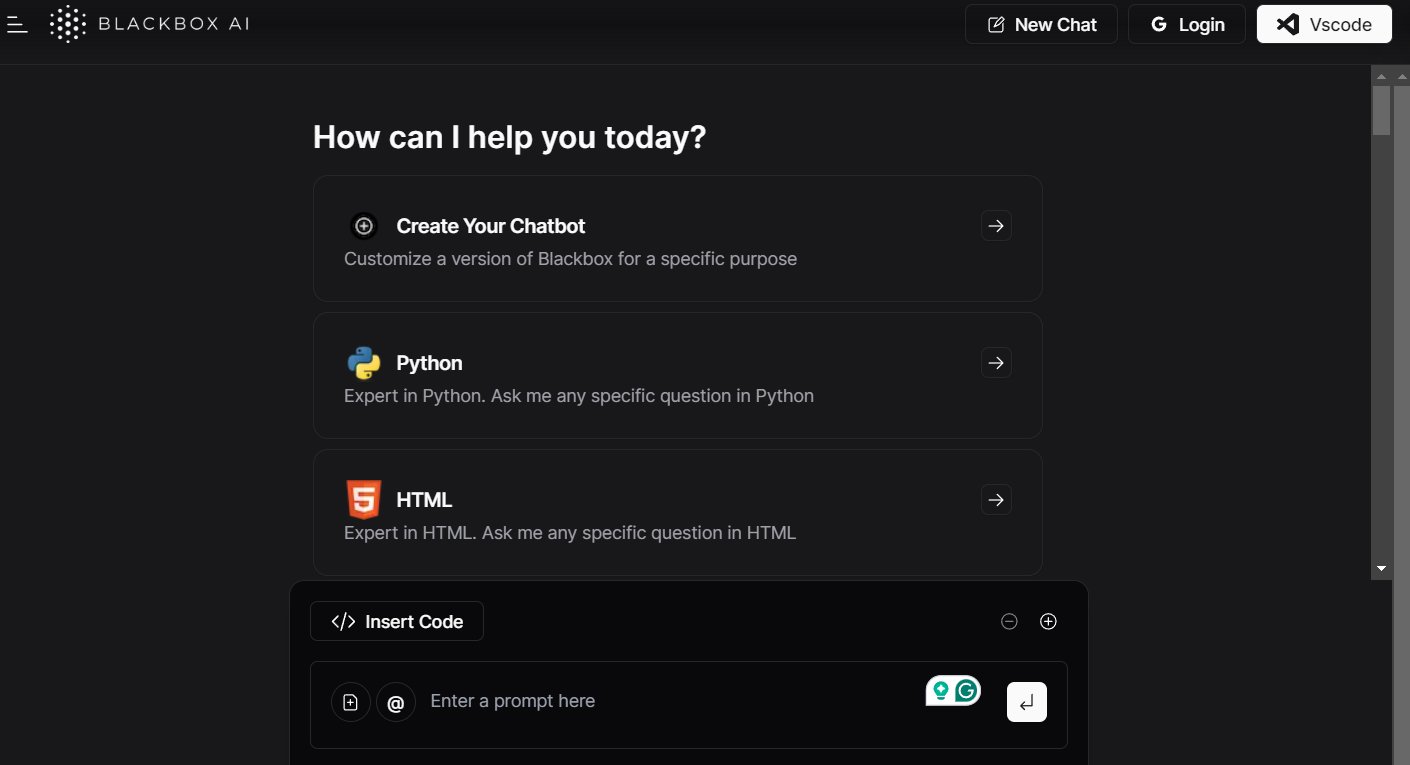Open the Python expert arrow
The height and width of the screenshot is (765, 1410).
click(x=996, y=362)
